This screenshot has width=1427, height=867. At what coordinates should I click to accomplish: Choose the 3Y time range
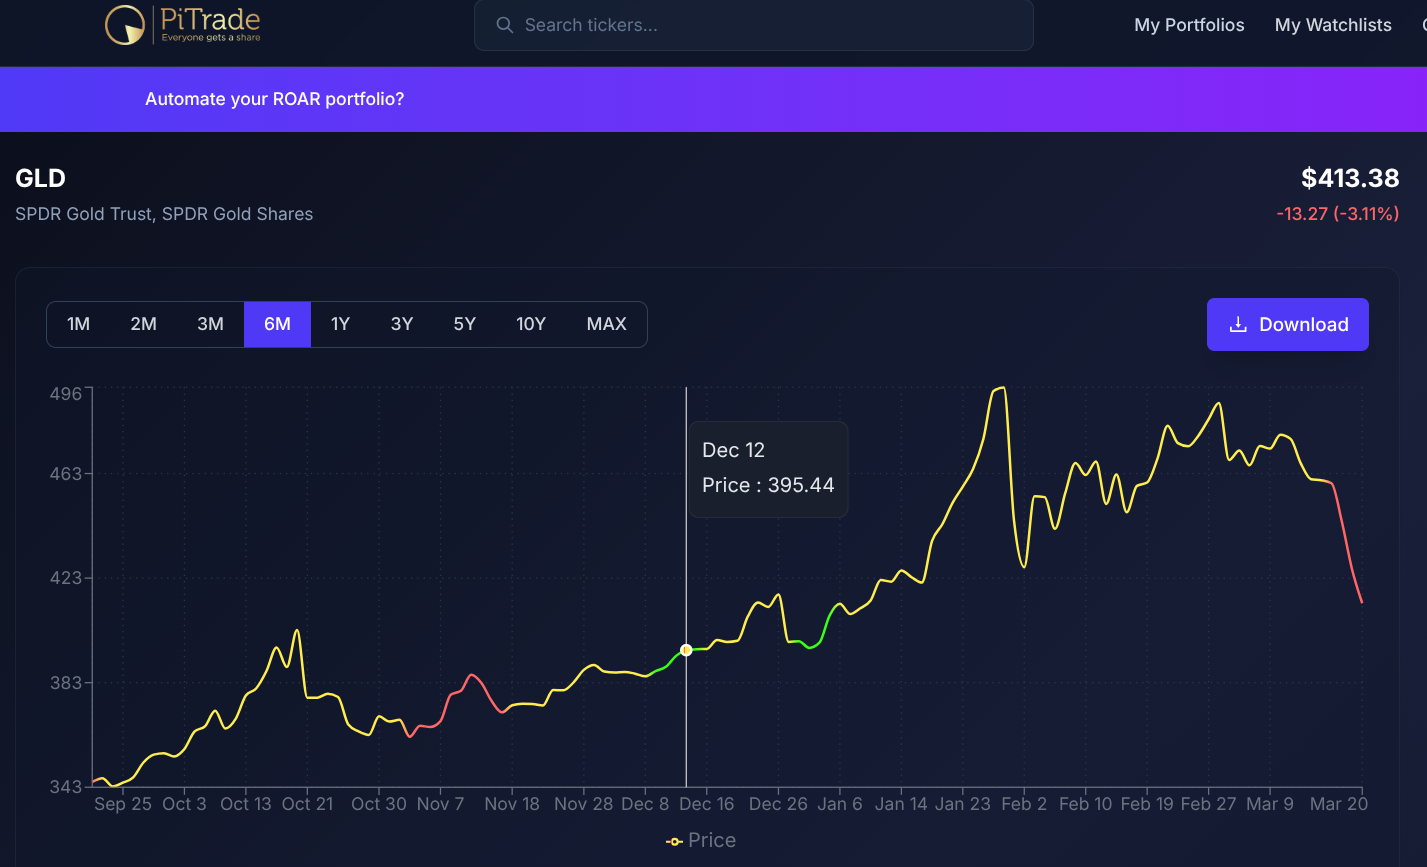pyautogui.click(x=402, y=324)
